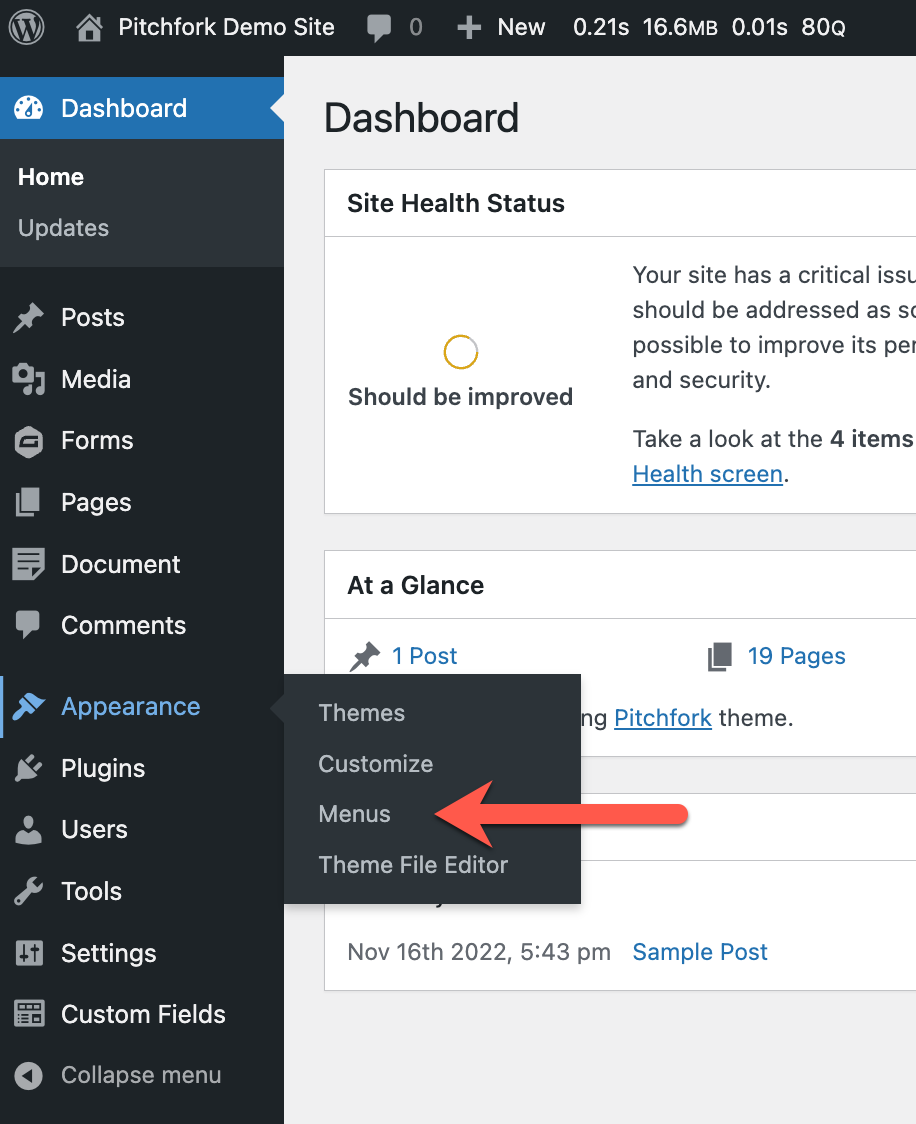Open Themes in the Appearance submenu
The height and width of the screenshot is (1124, 916).
(x=361, y=713)
